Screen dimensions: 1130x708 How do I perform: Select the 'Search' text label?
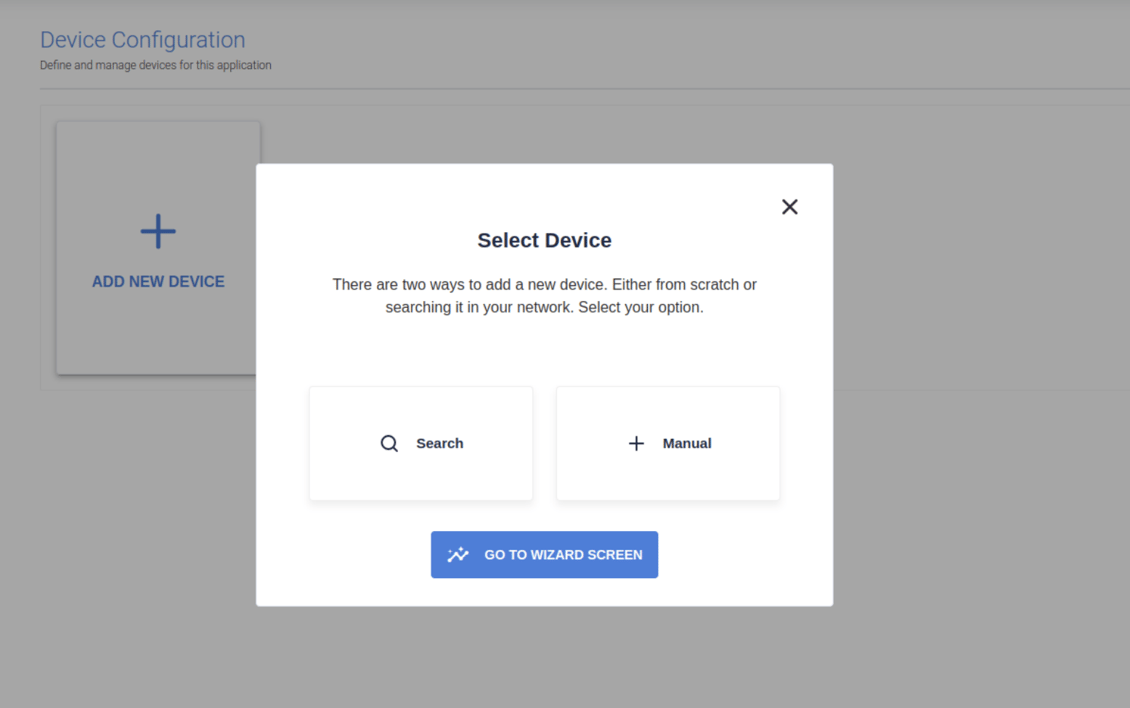tap(439, 443)
